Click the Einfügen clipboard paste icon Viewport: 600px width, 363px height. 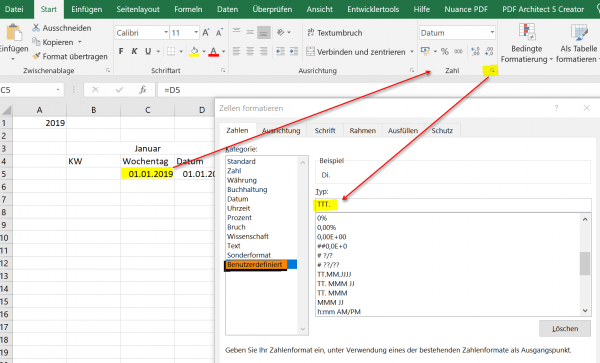[14, 33]
